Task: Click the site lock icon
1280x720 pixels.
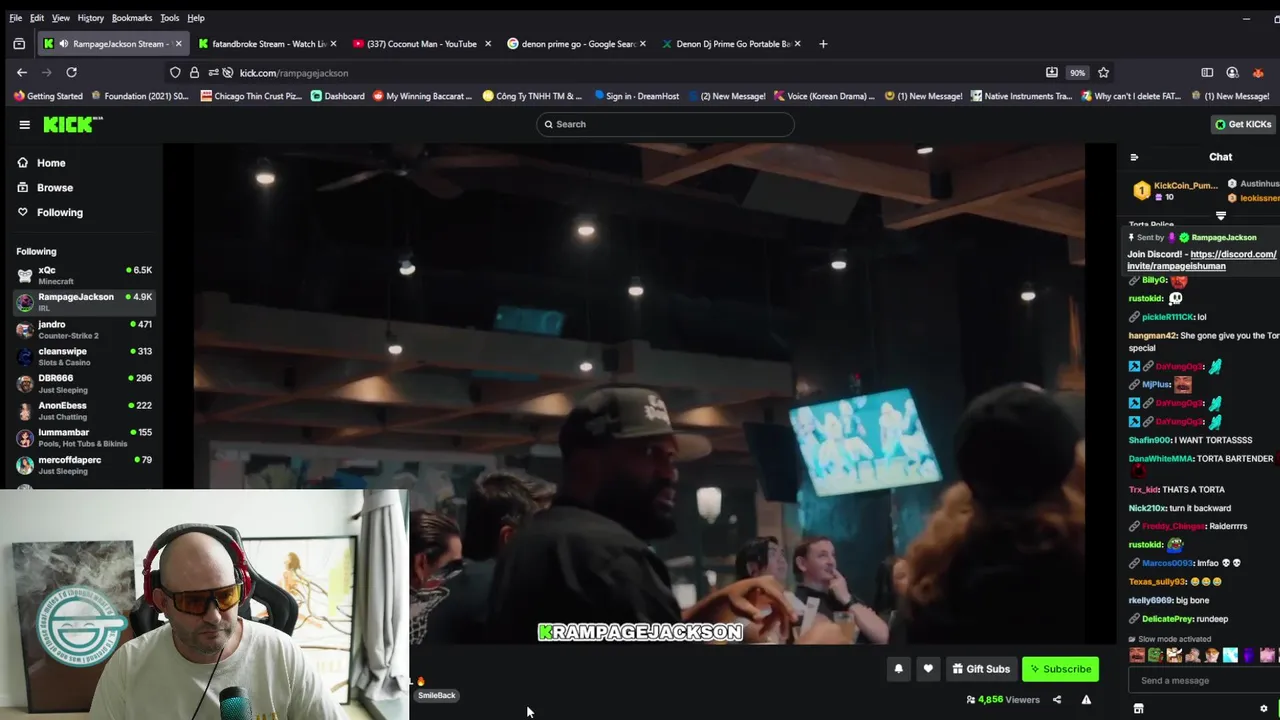Action: (194, 73)
